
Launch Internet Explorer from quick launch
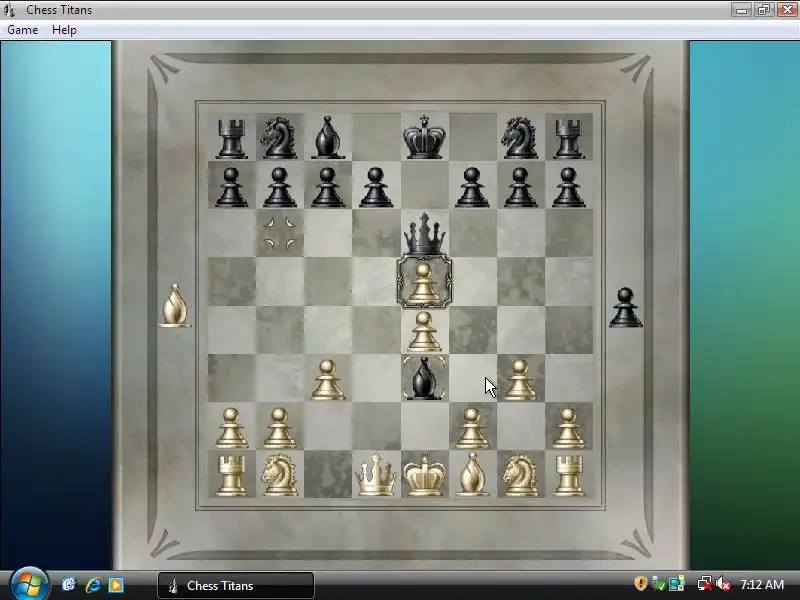click(x=92, y=585)
